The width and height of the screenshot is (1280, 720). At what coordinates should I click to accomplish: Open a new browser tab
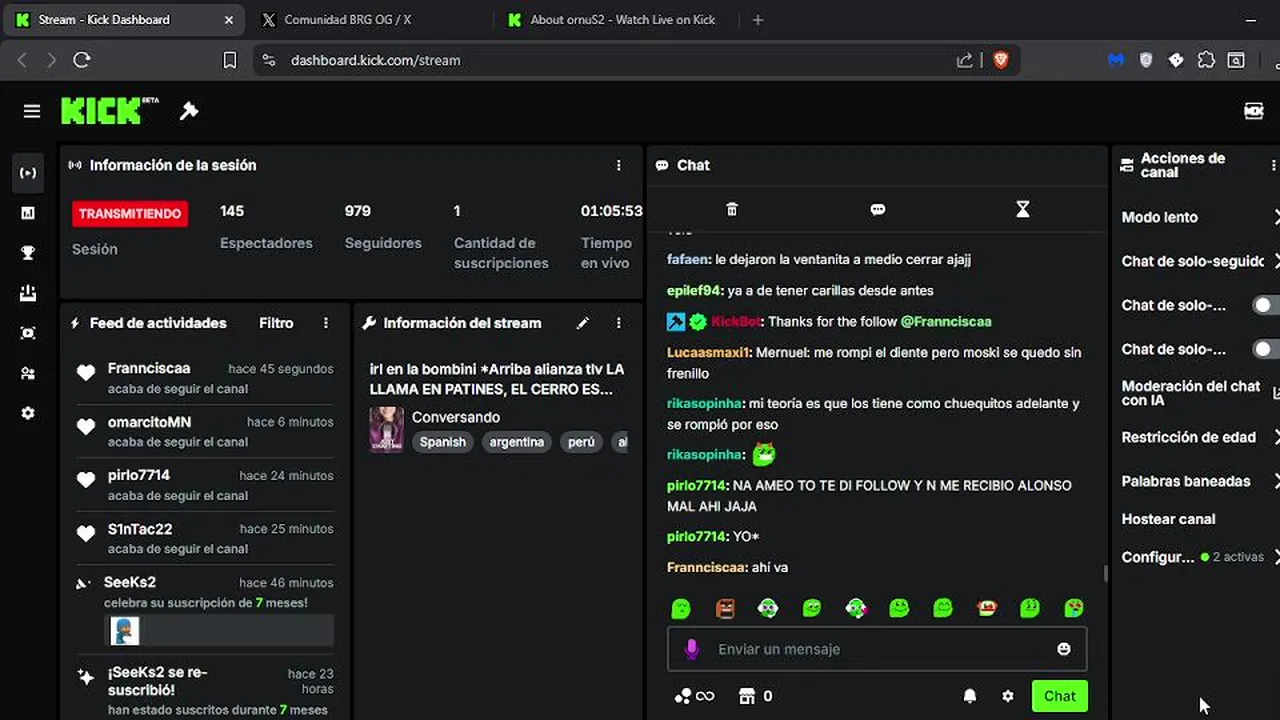point(758,19)
